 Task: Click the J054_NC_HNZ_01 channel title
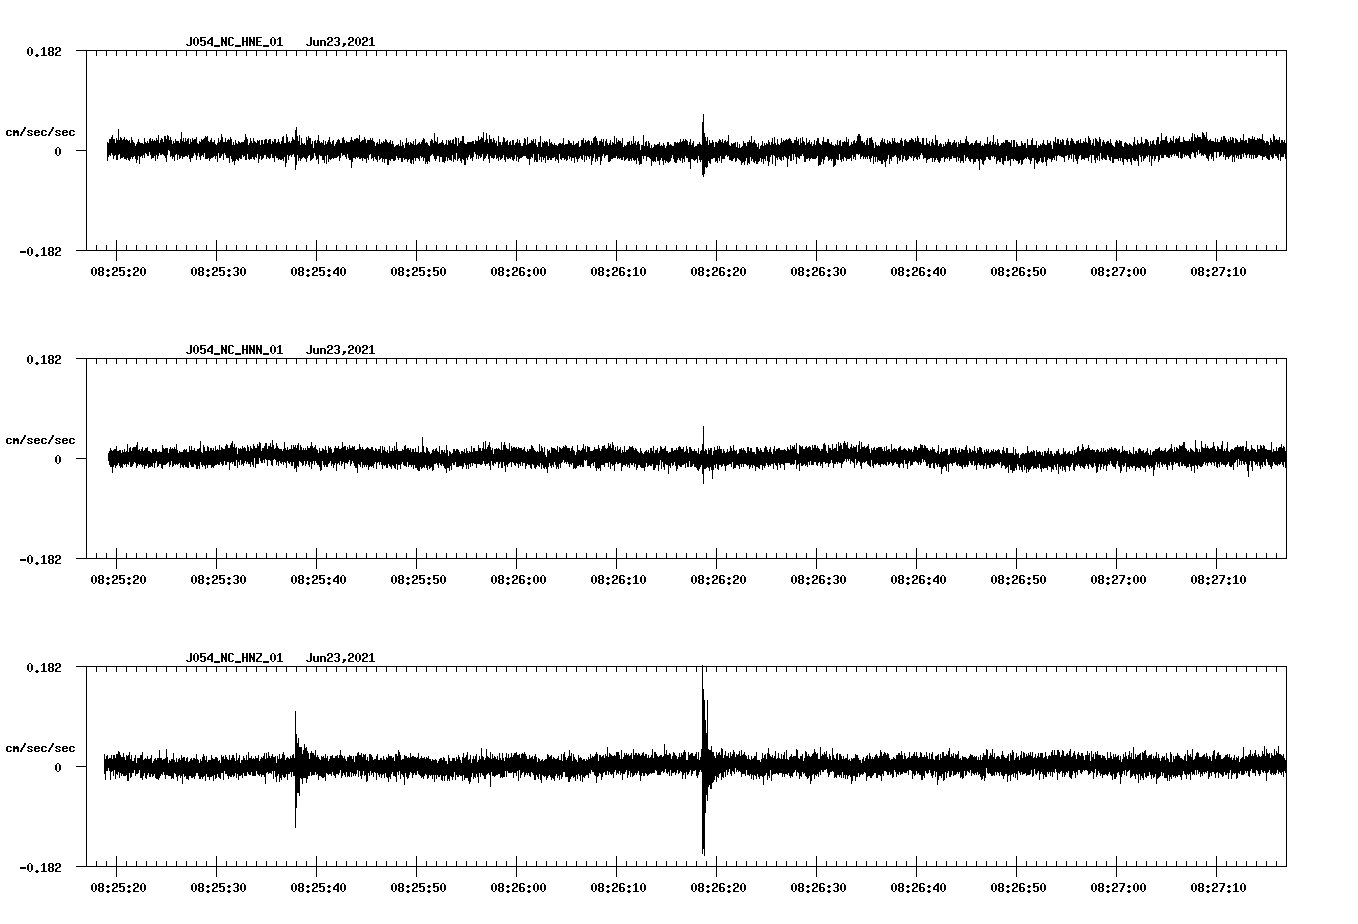[234, 658]
